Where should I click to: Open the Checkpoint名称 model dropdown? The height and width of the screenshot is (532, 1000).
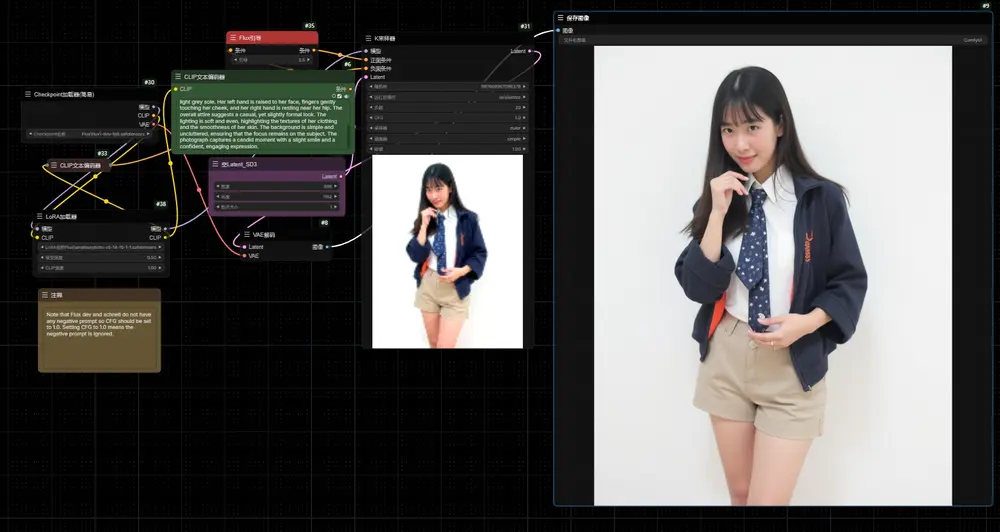[x=89, y=134]
